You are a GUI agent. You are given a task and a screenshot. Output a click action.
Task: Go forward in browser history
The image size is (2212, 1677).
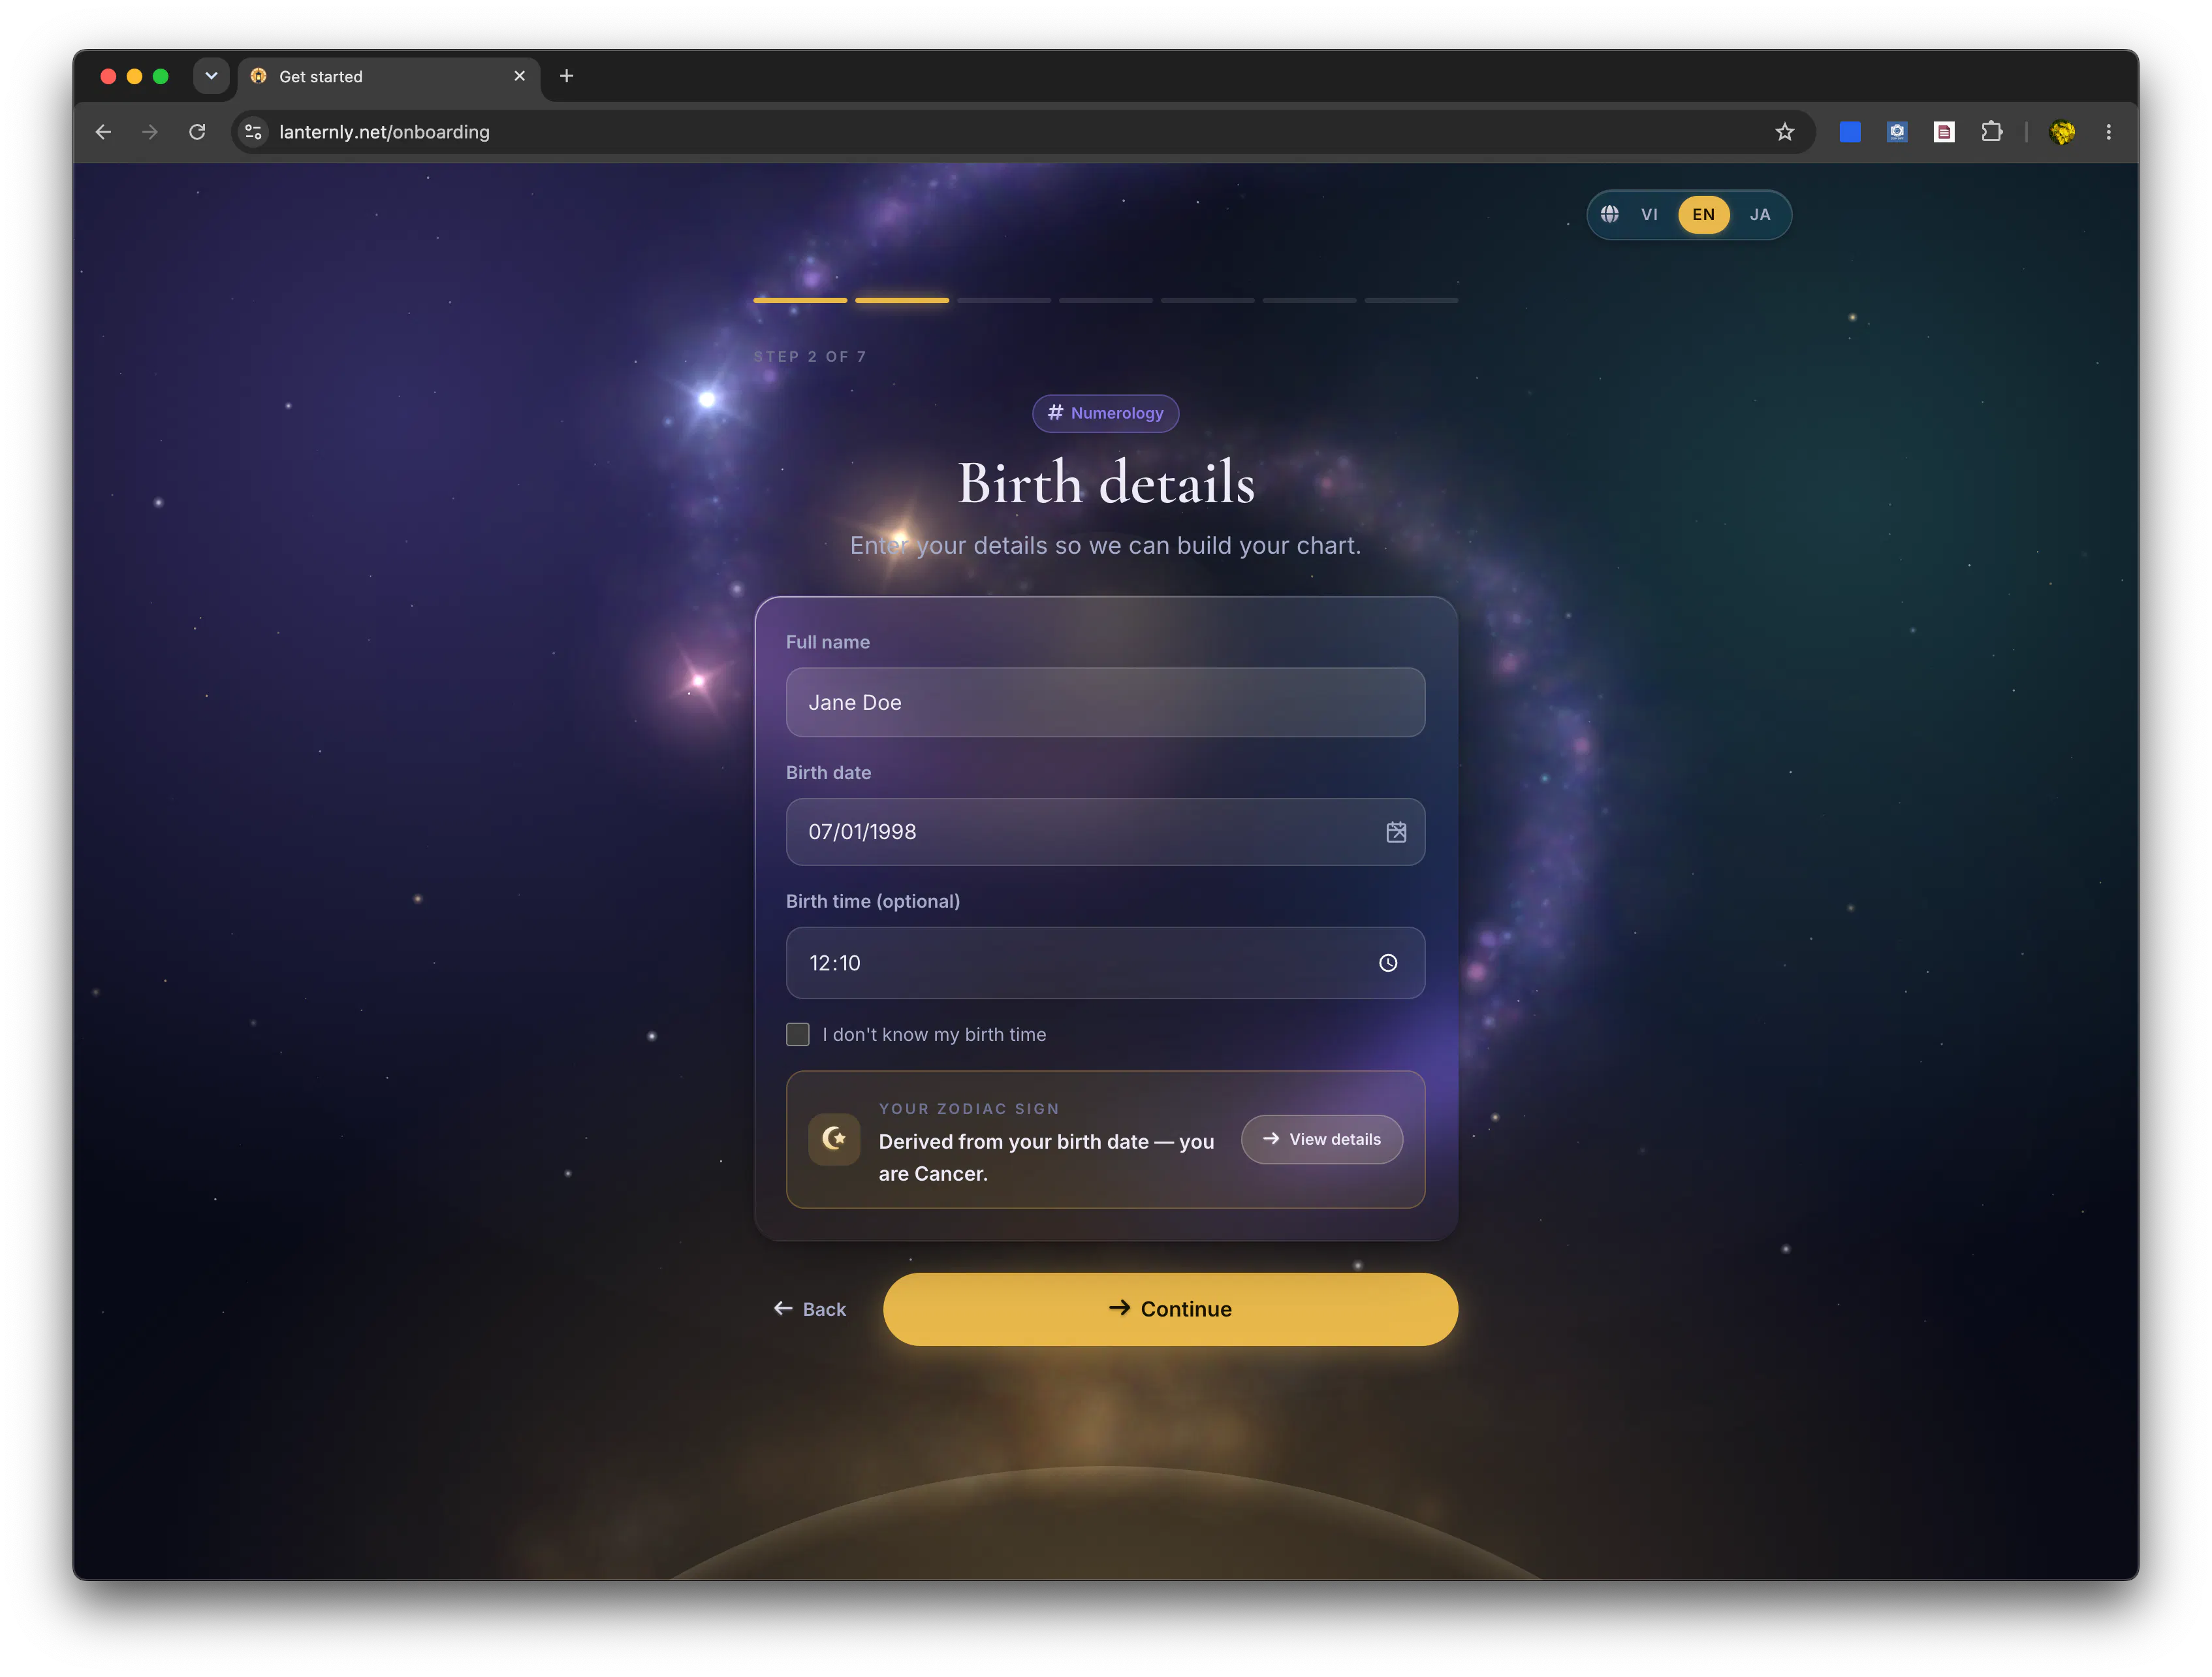coord(150,132)
